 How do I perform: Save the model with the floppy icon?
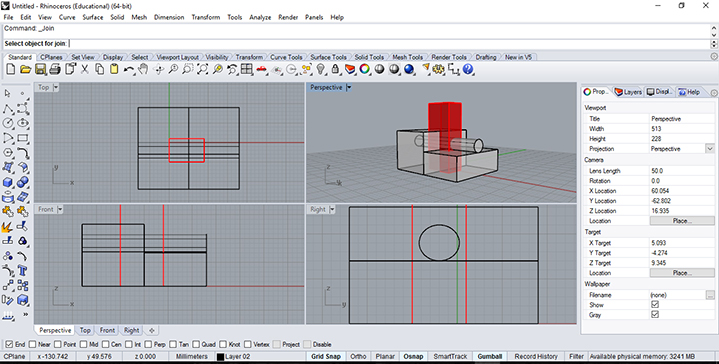[40, 69]
